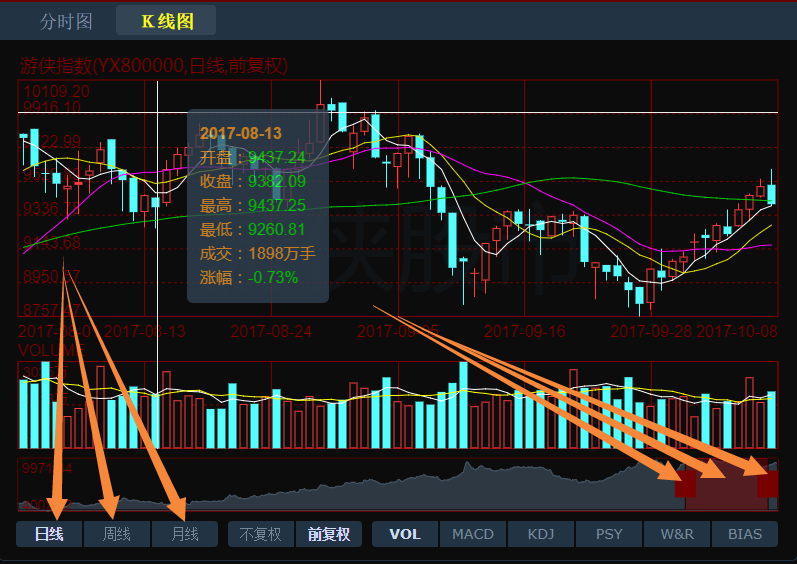Show the PSY indicator
This screenshot has height=564, width=797.
(609, 534)
